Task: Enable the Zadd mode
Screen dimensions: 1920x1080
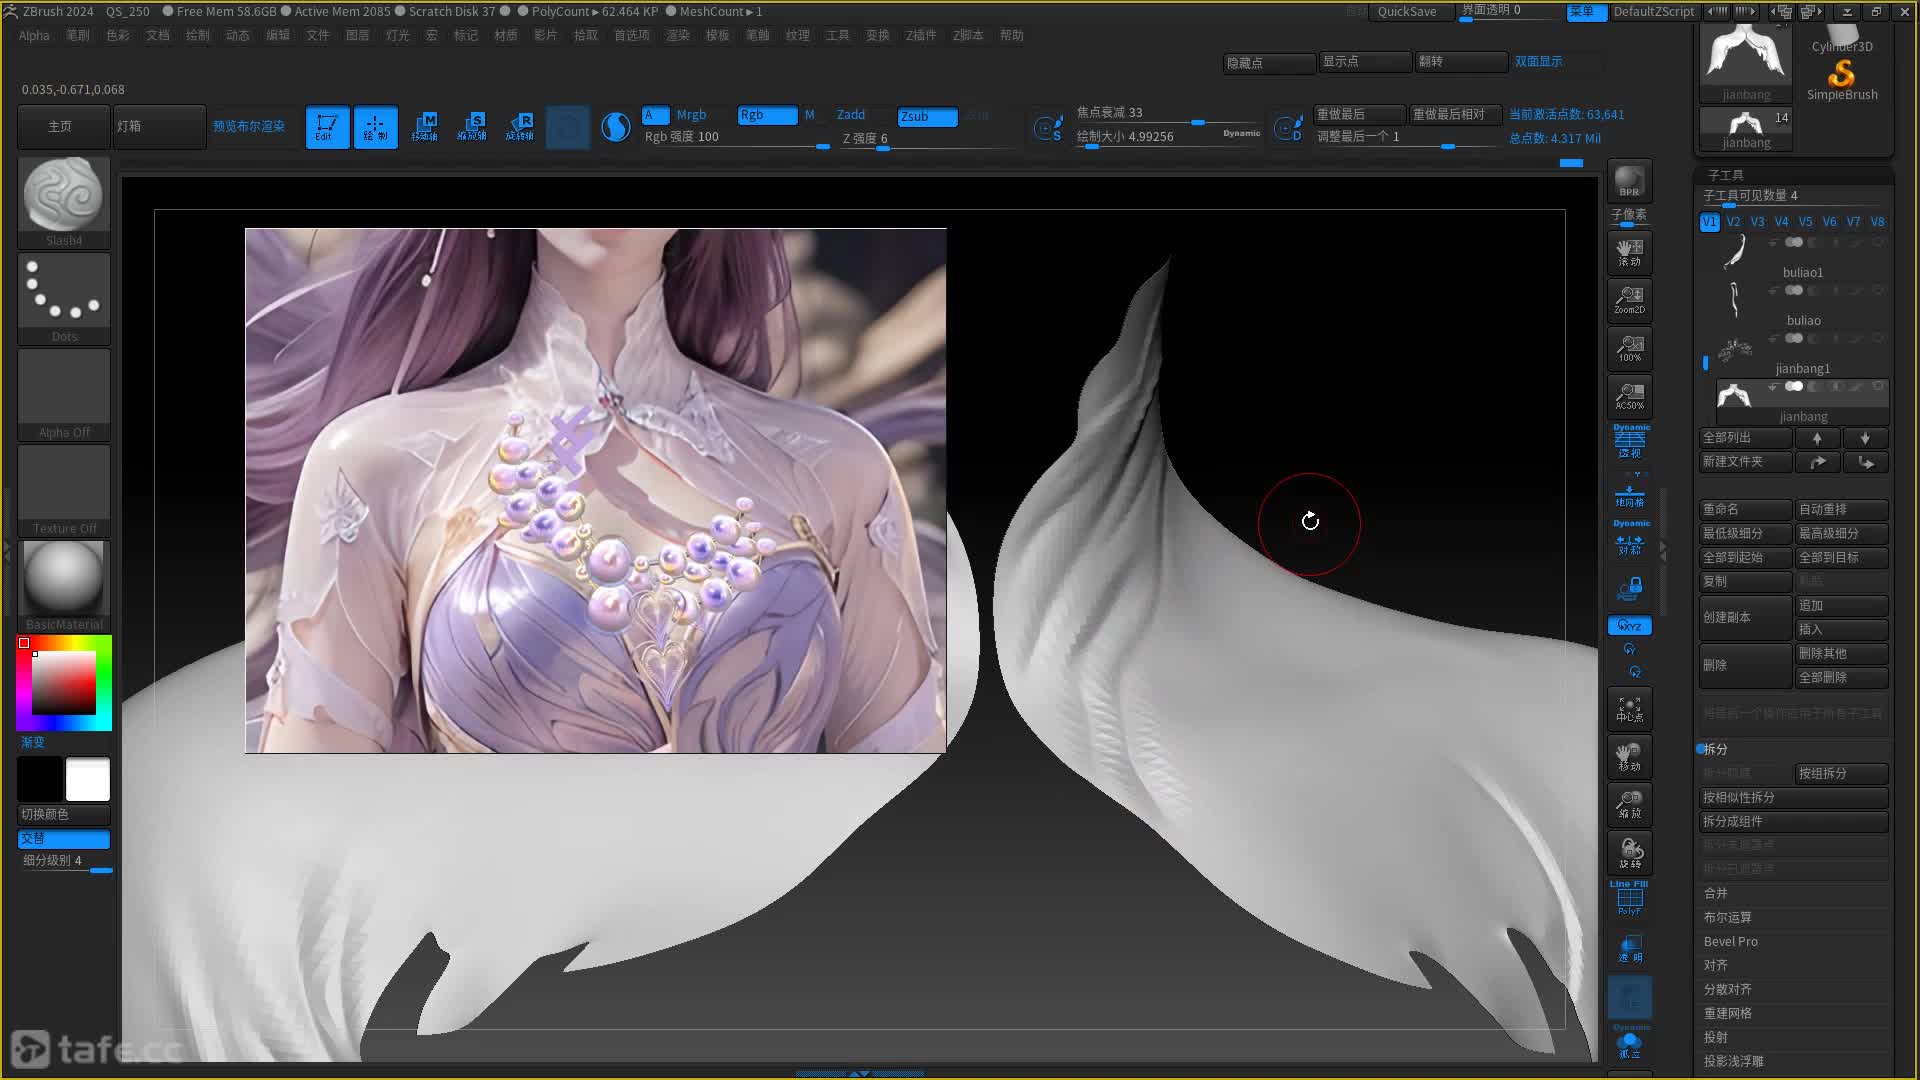Action: [851, 115]
